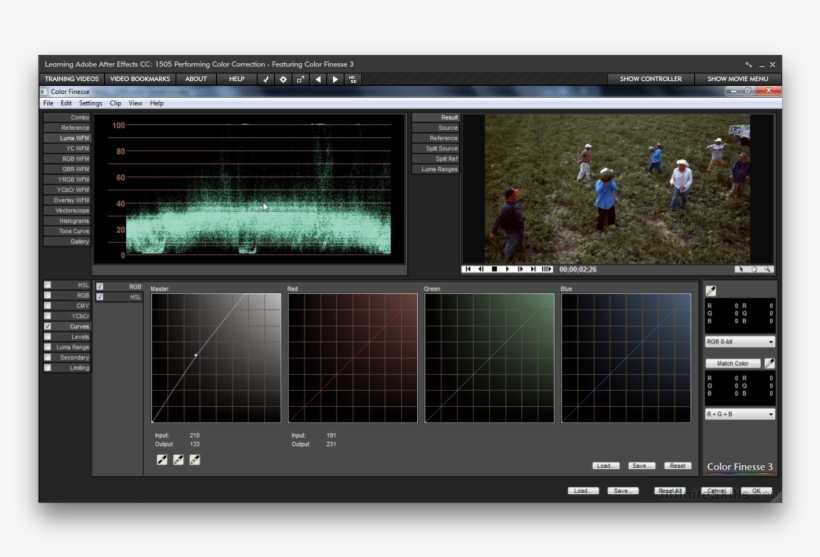Pick white point eyedropper under Master curve

coord(195,459)
